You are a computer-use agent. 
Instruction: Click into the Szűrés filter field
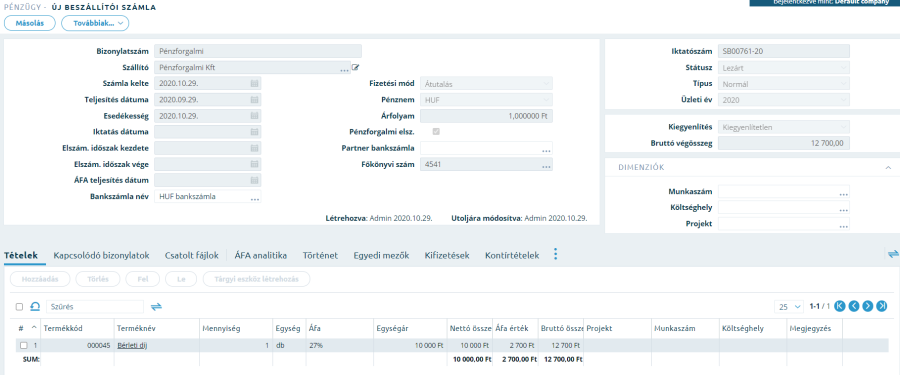(95, 307)
